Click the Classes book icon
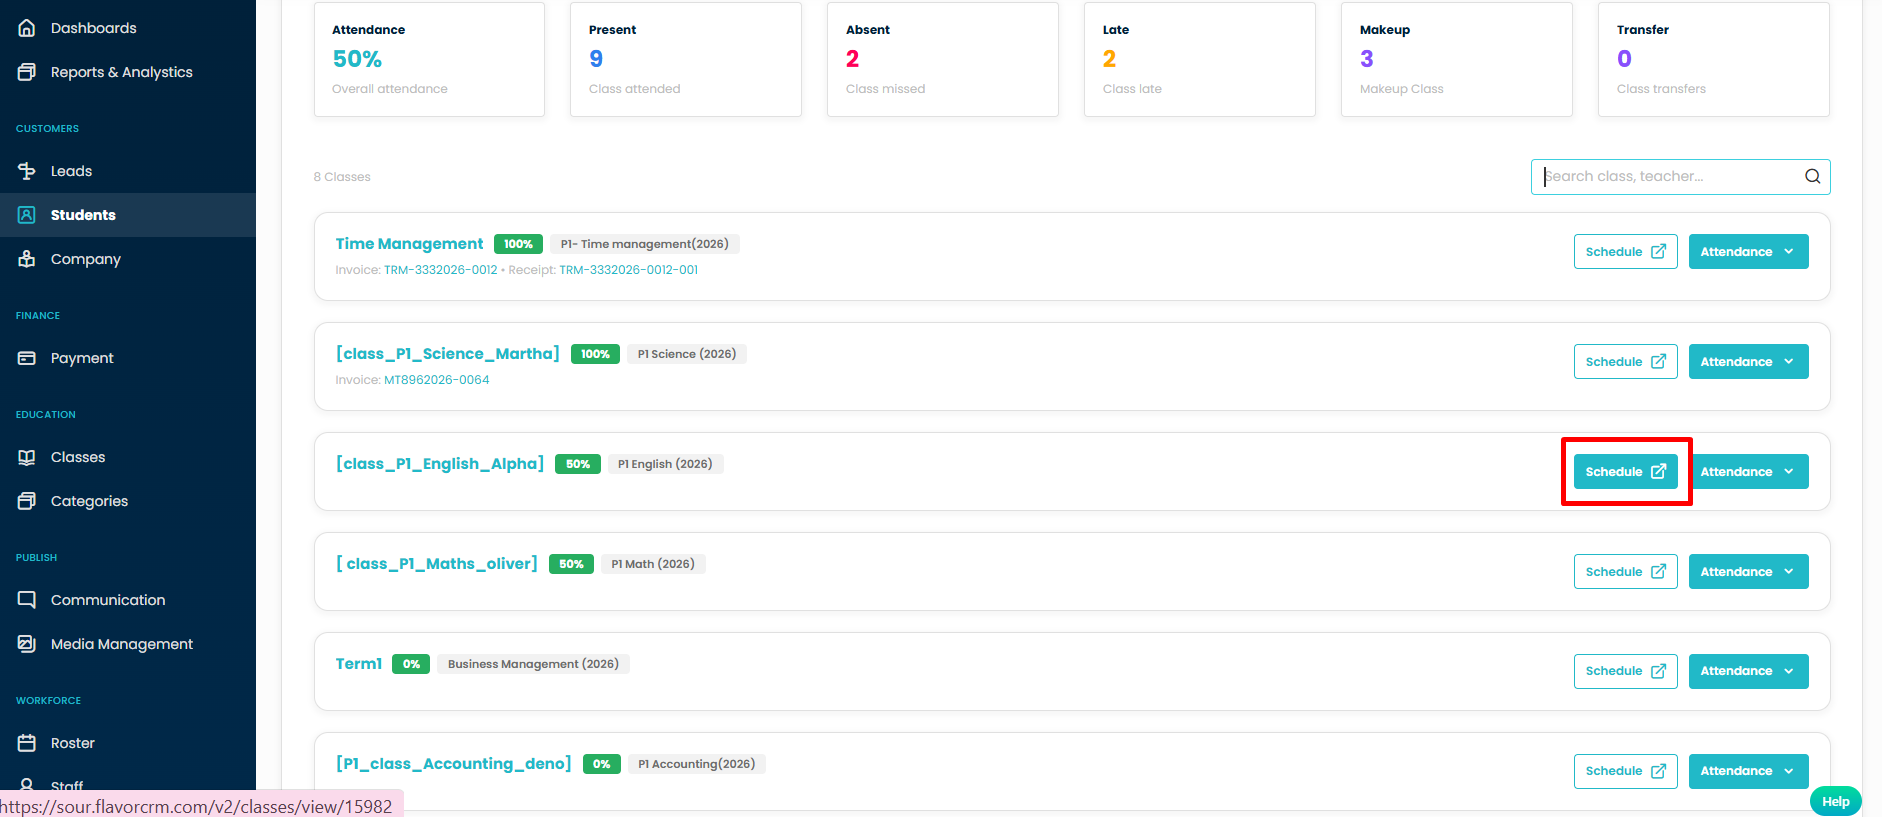 click(x=27, y=457)
